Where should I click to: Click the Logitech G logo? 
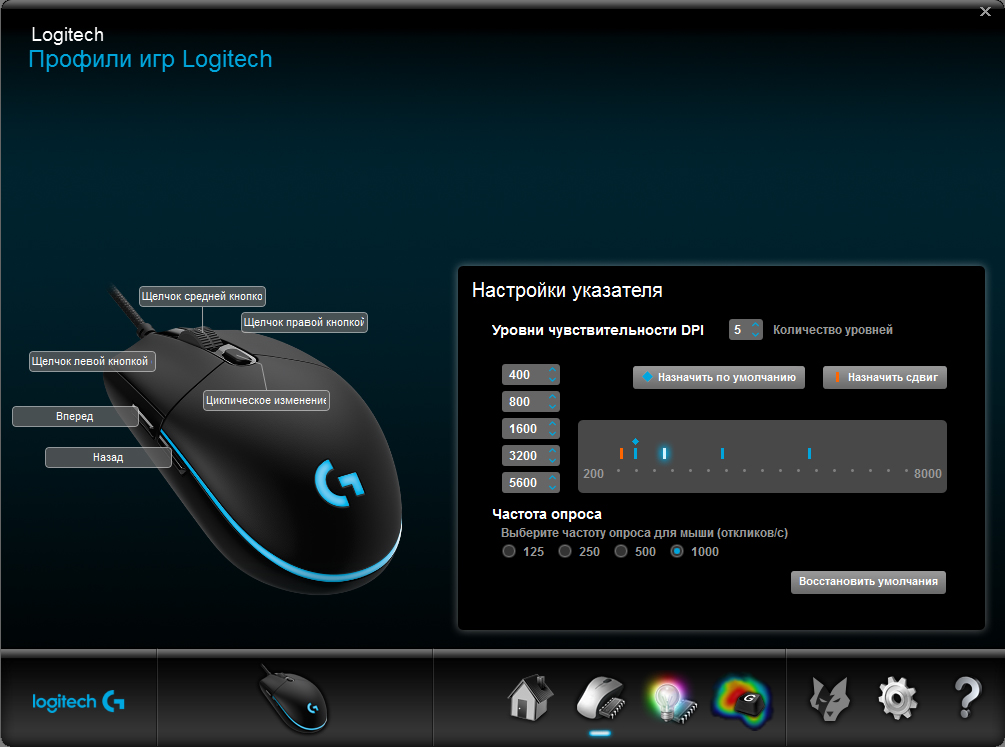[x=78, y=701]
